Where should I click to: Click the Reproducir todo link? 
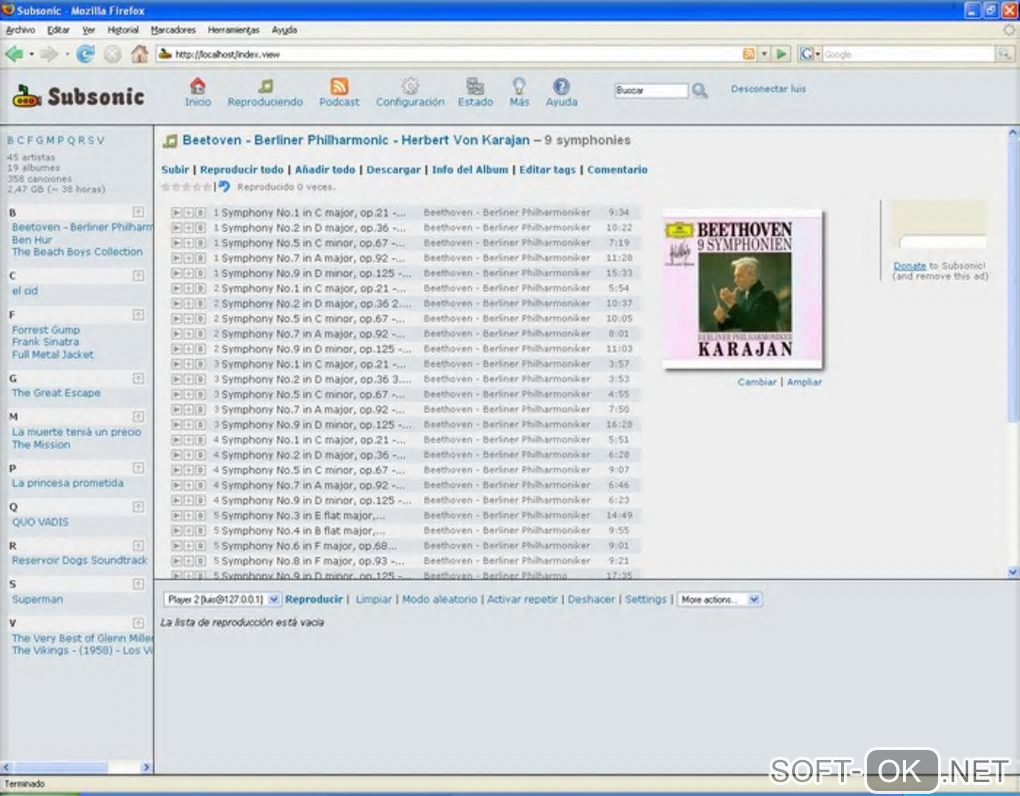tap(242, 170)
